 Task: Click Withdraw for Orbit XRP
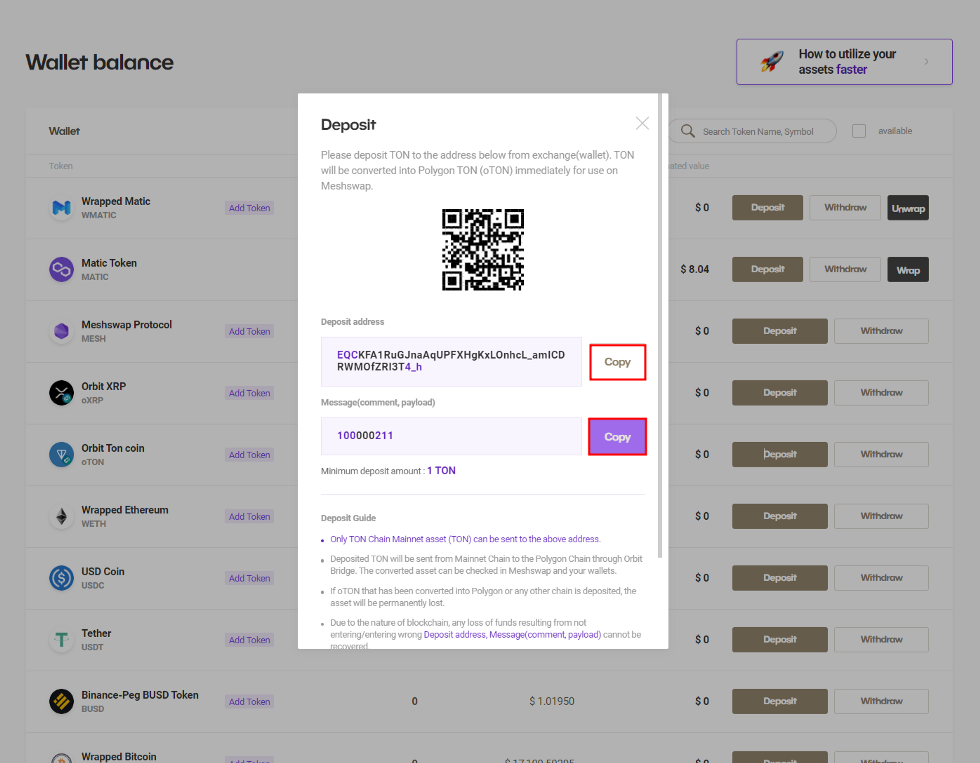881,393
